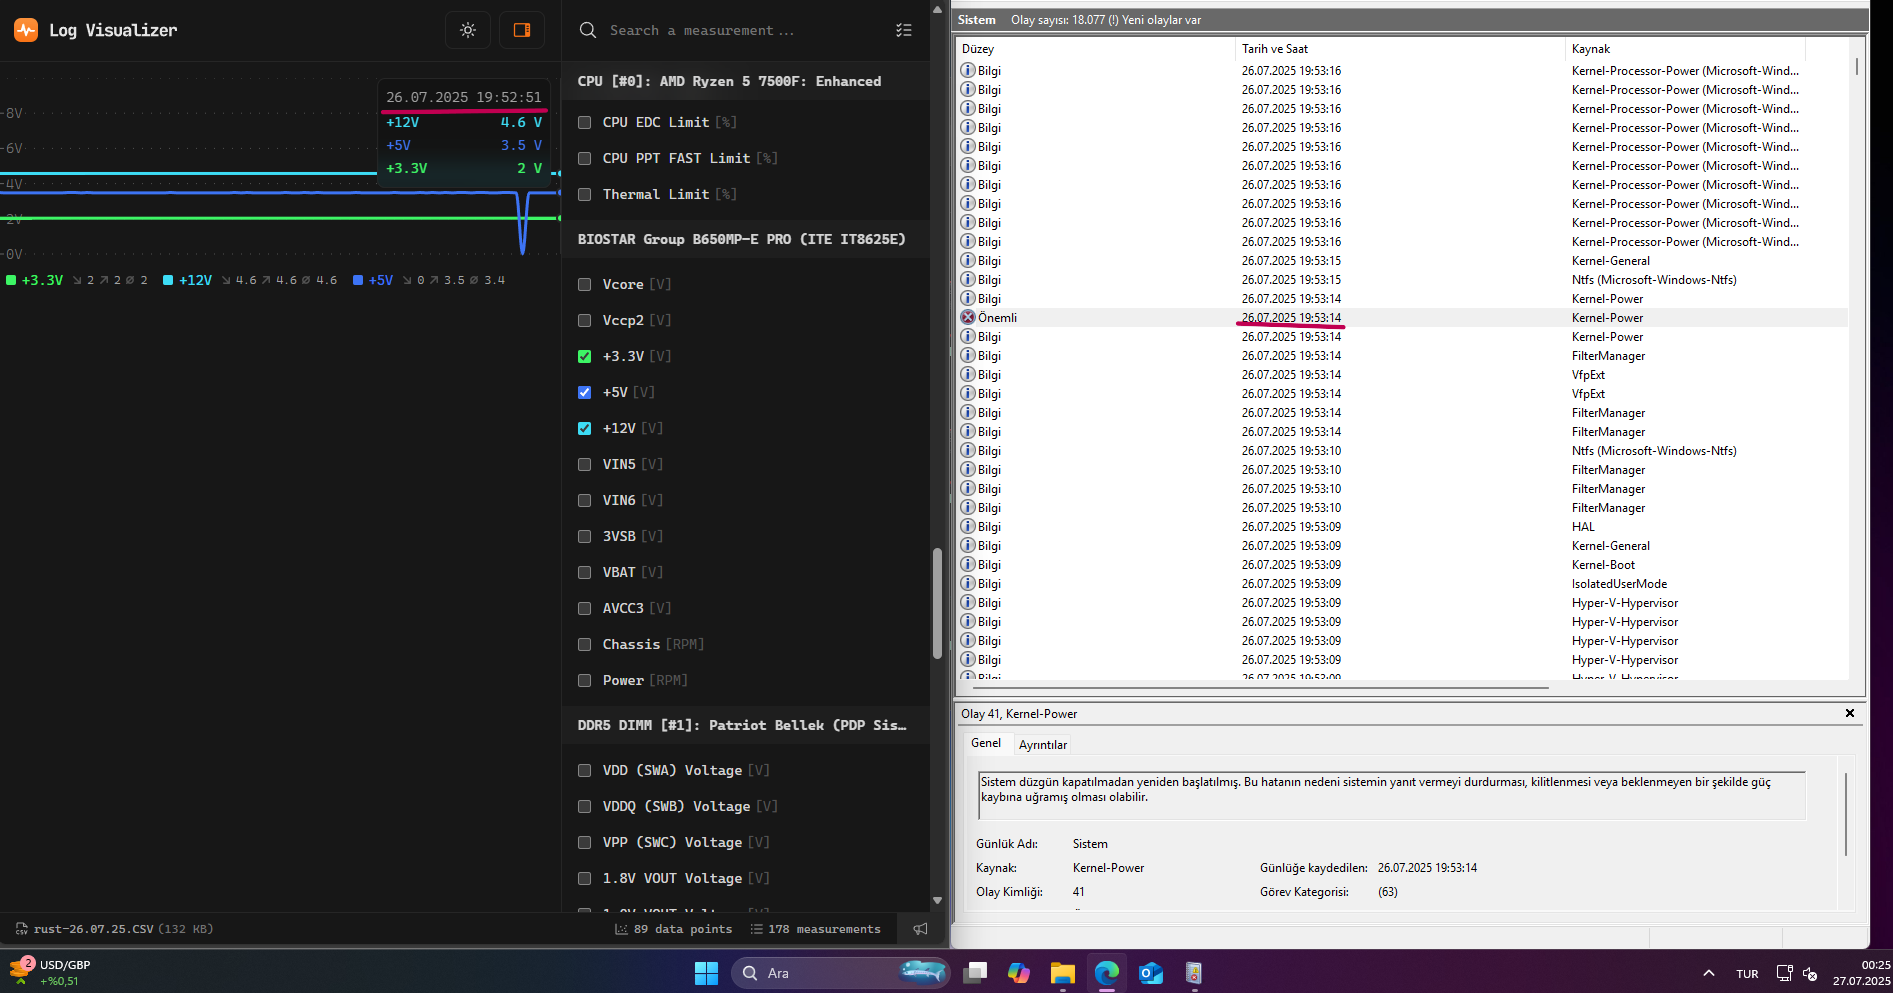Enable Chassis RPM checkbox
Image resolution: width=1893 pixels, height=993 pixels.
pyautogui.click(x=585, y=644)
